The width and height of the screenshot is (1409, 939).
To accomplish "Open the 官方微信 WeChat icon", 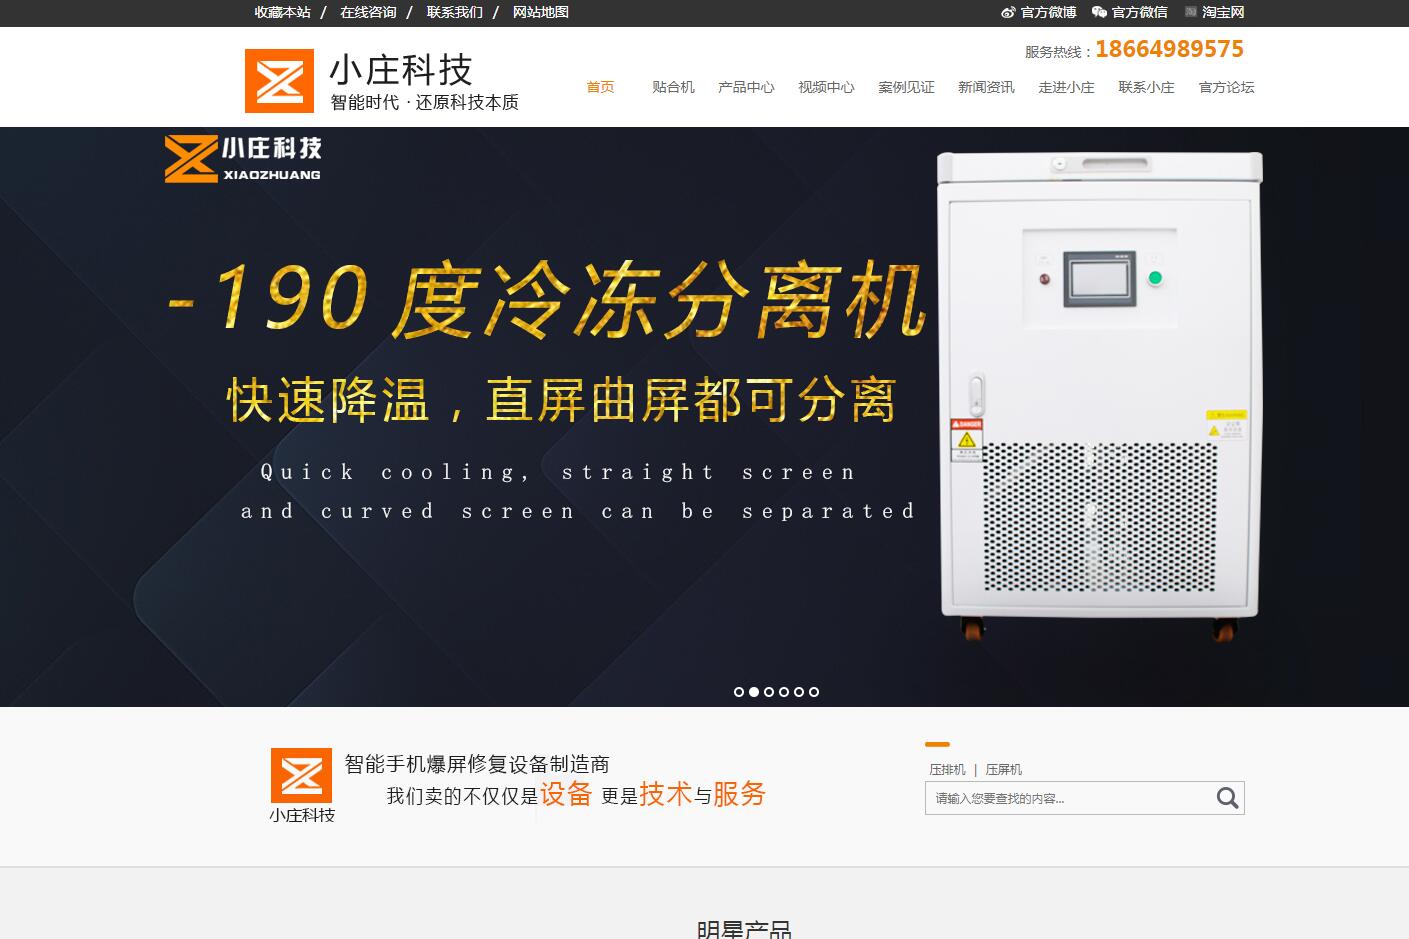I will (1100, 12).
